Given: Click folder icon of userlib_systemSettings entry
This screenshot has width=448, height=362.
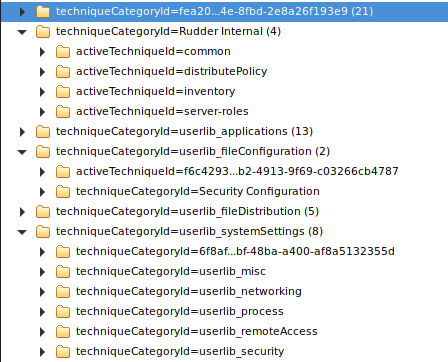Looking at the screenshot, I should (x=43, y=232).
